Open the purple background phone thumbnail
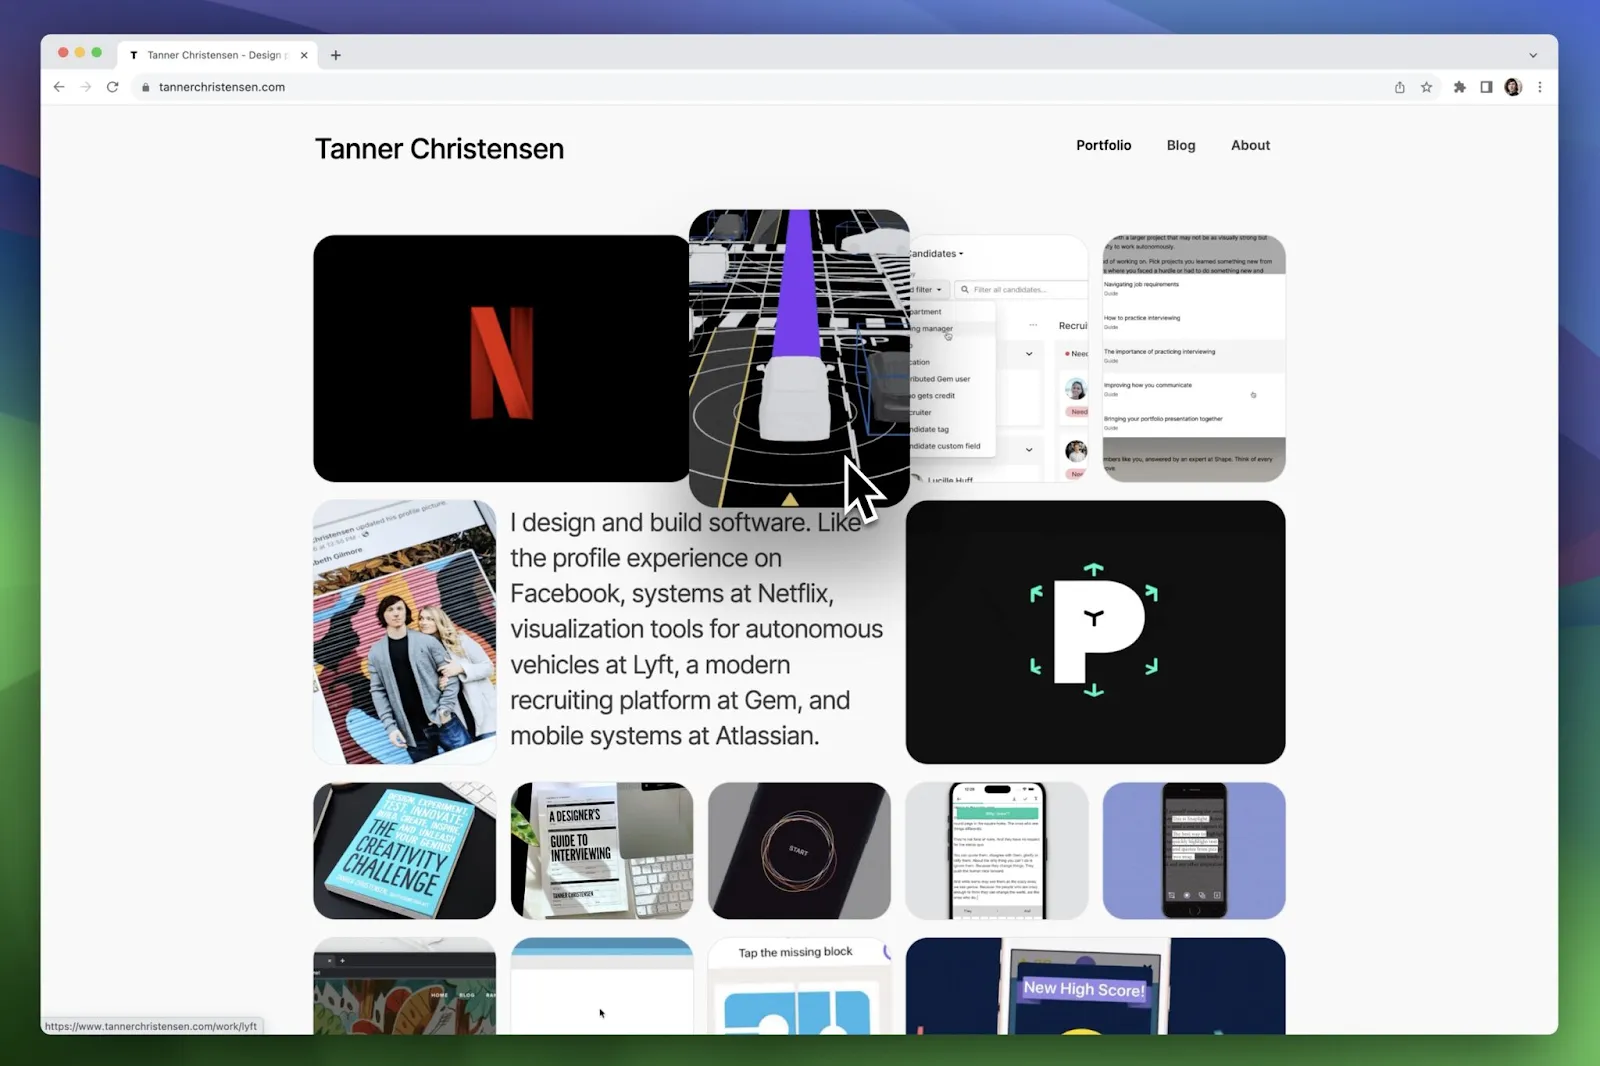Screen dimensions: 1600x1066 click(1194, 851)
